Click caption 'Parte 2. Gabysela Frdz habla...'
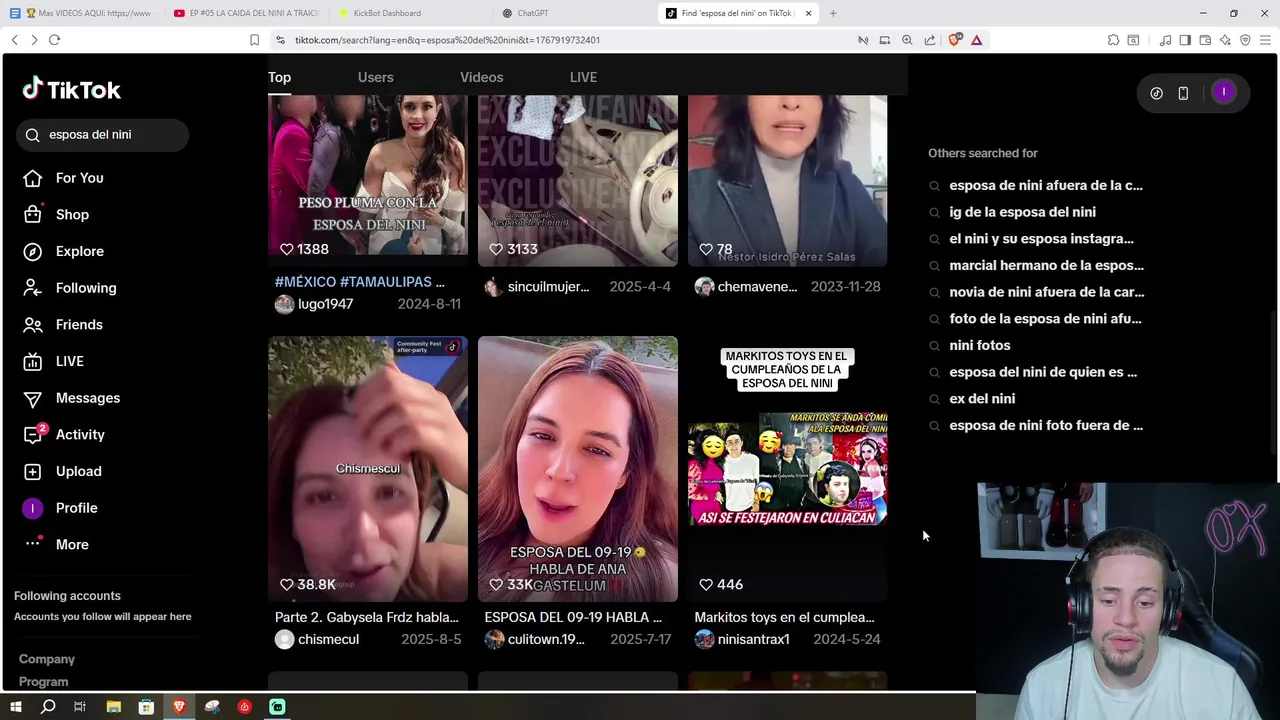Image resolution: width=1280 pixels, height=720 pixels. tap(367, 617)
